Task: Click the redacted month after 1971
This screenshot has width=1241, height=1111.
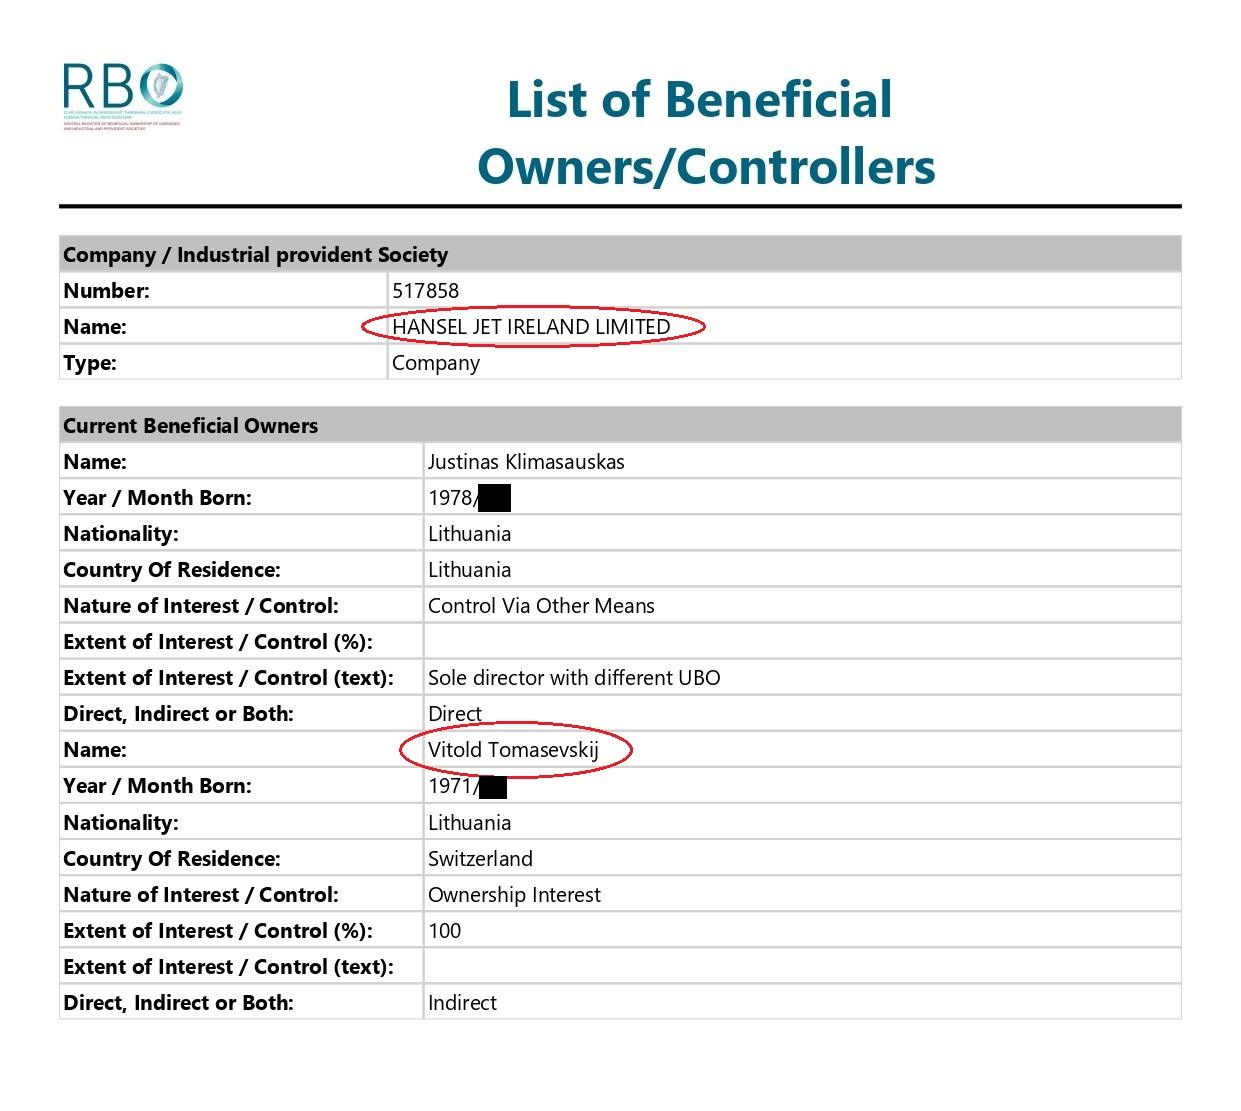Action: 492,787
